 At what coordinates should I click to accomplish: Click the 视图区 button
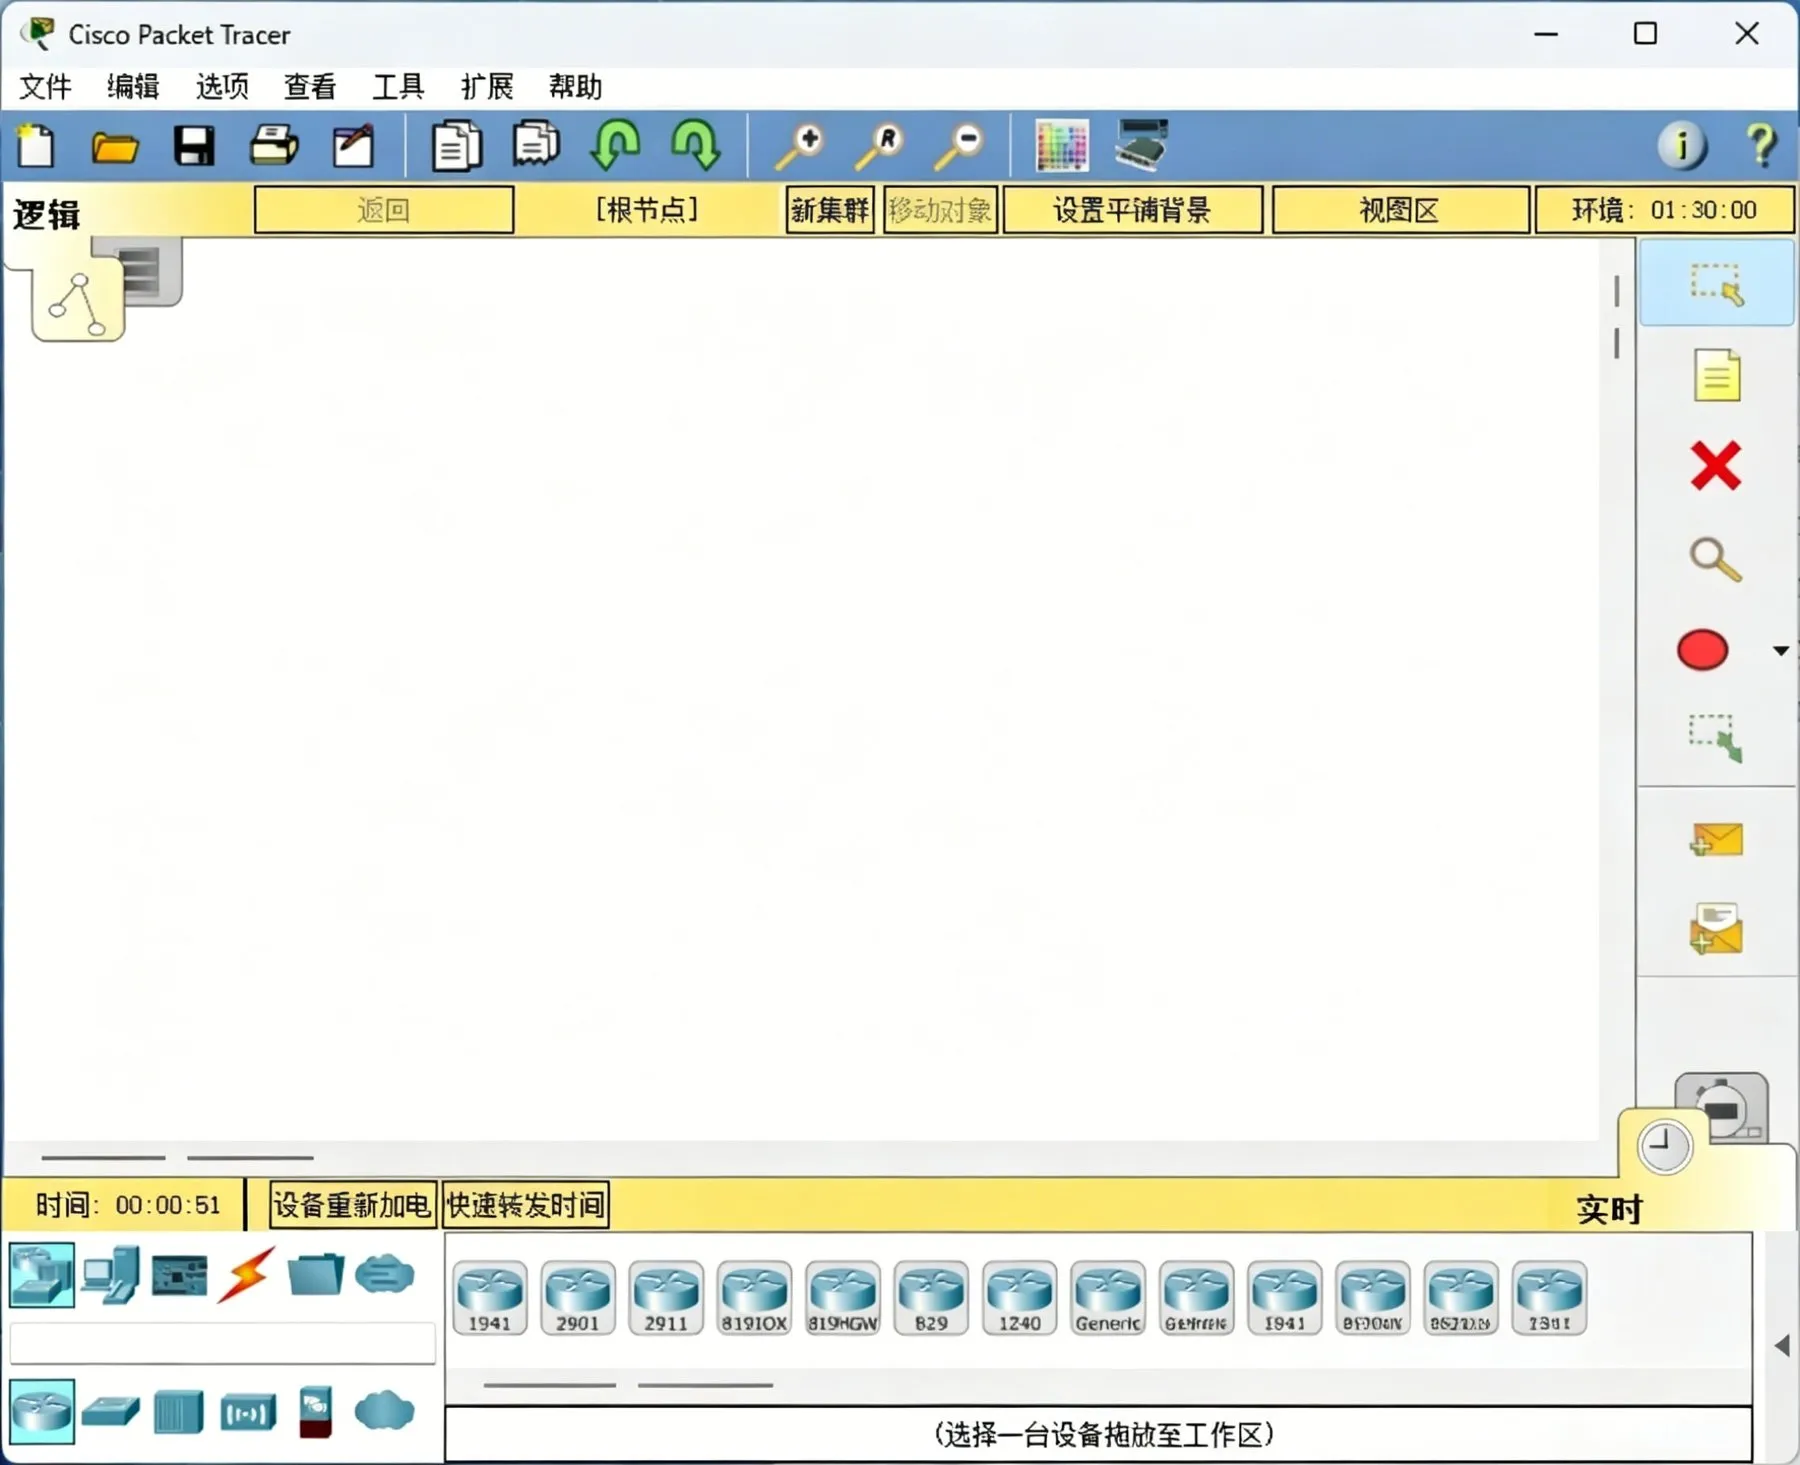(1400, 210)
